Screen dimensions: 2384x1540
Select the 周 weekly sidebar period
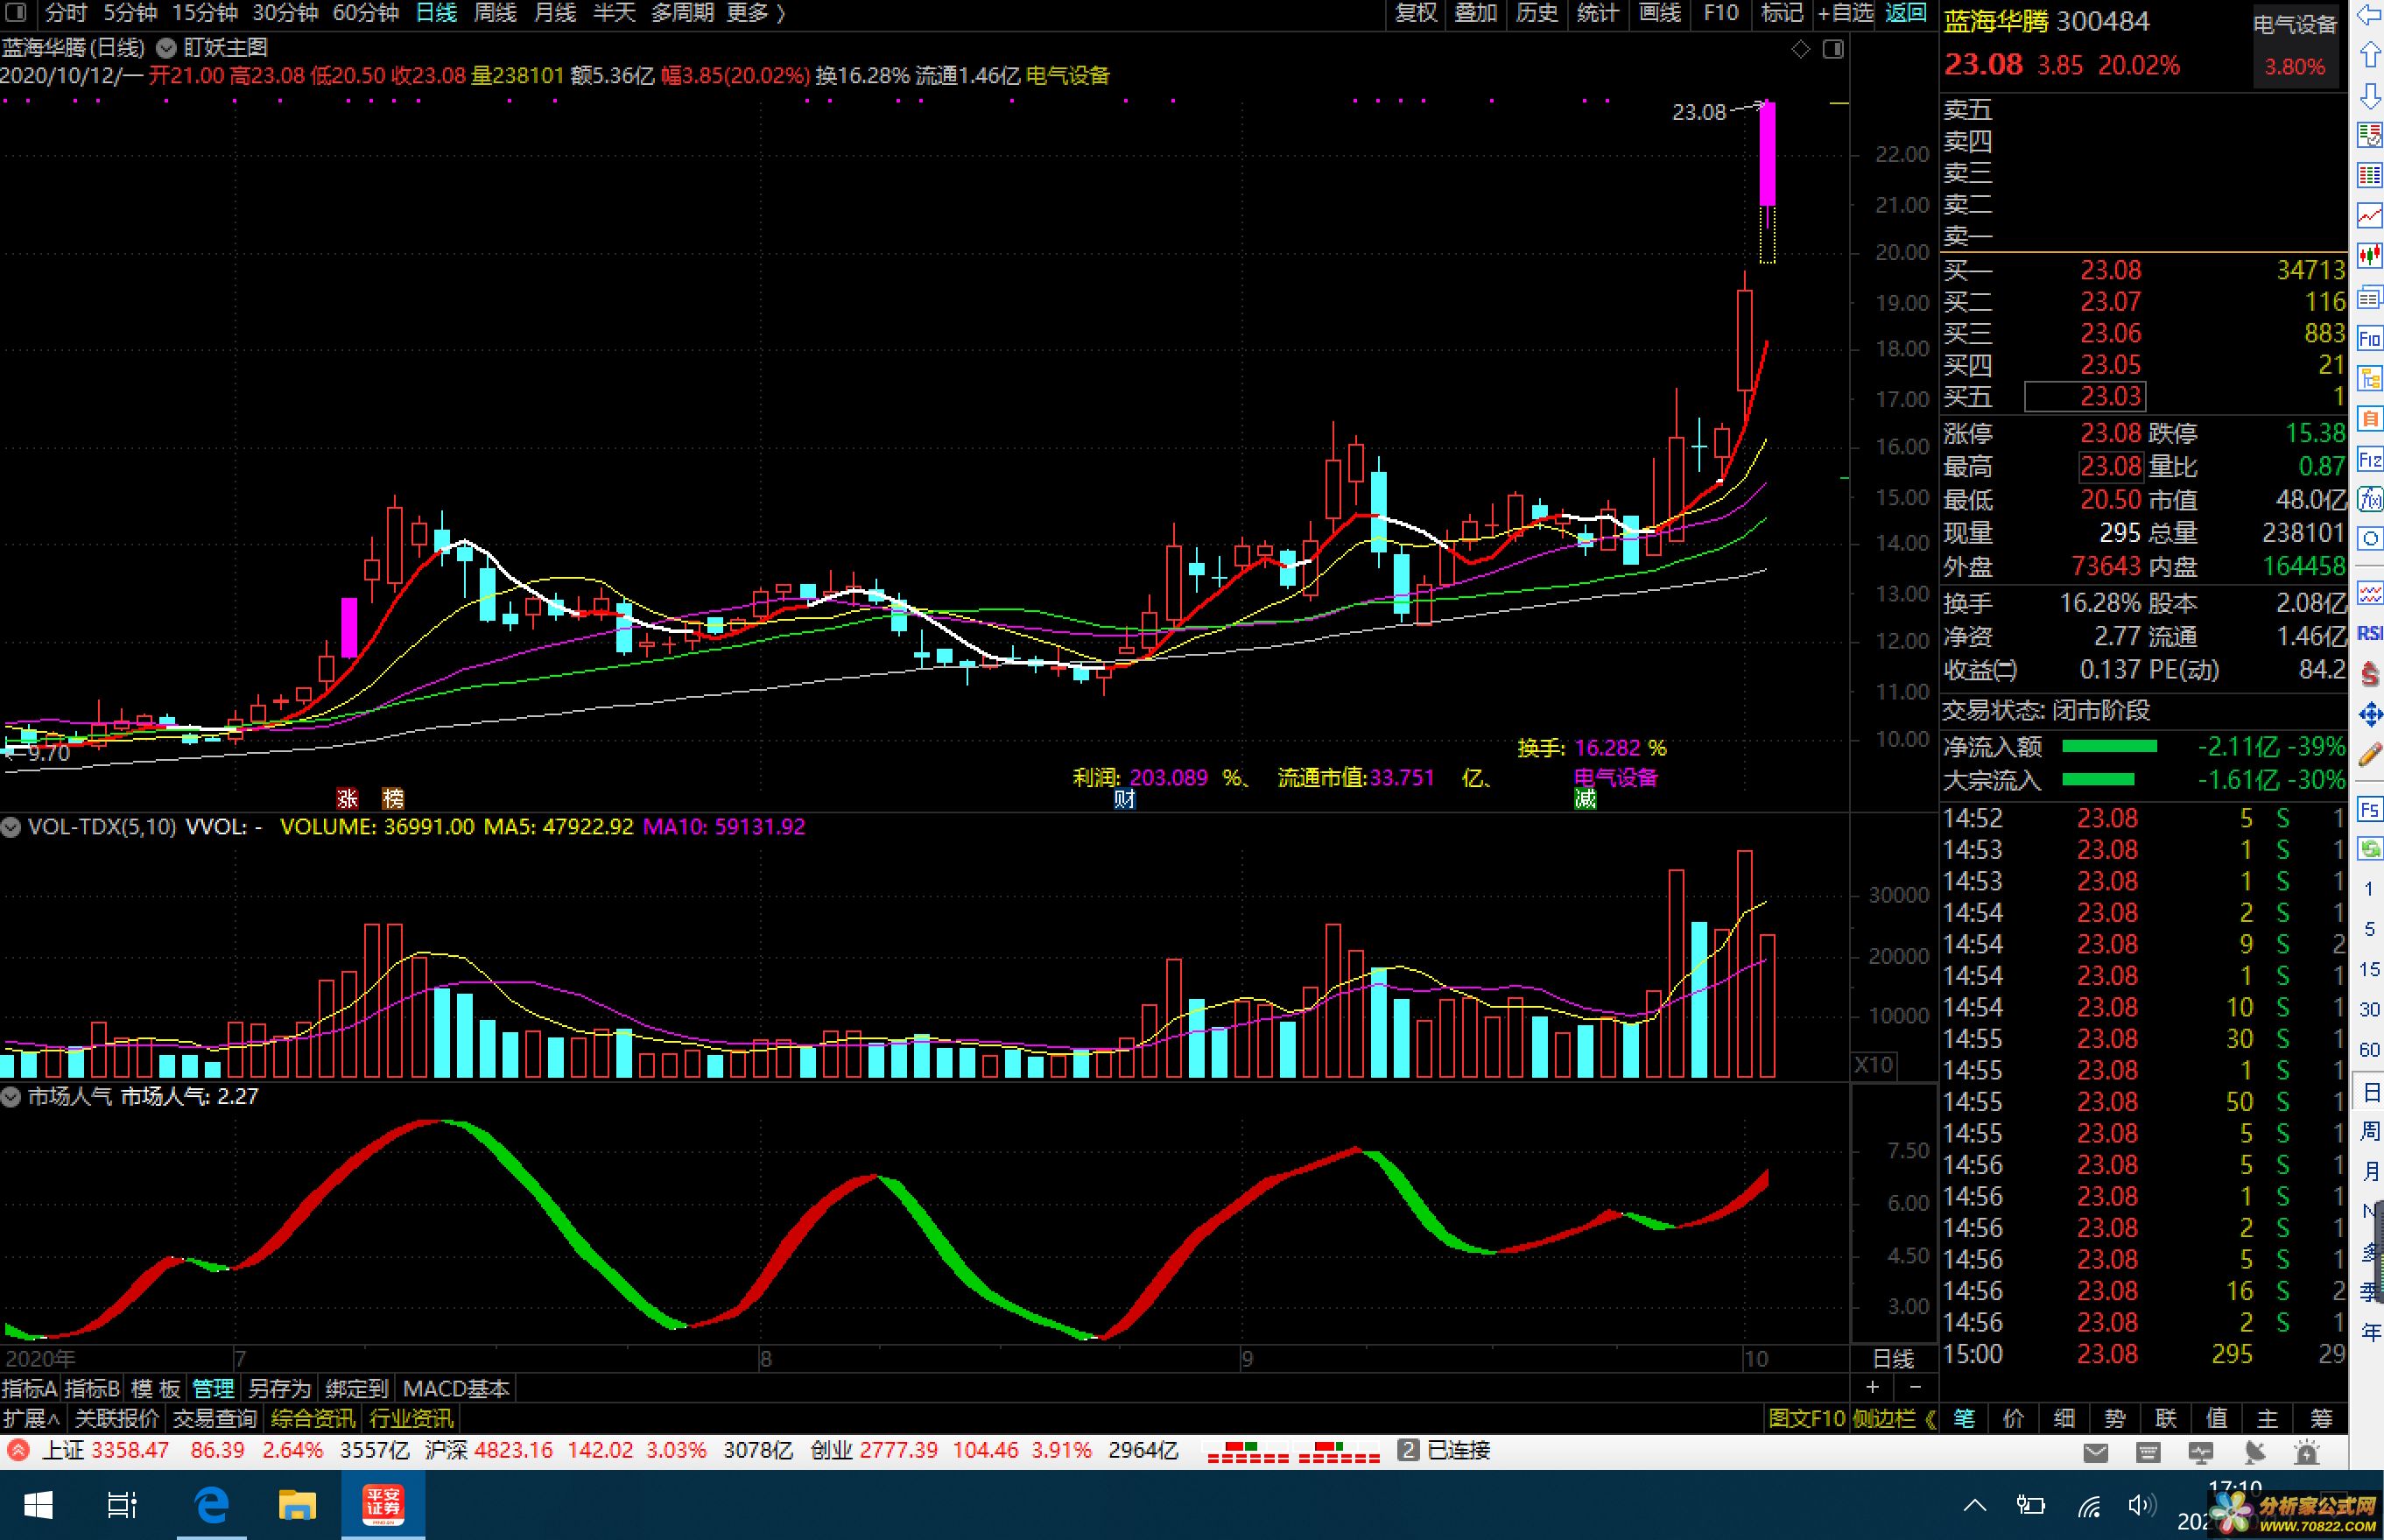point(2370,1131)
